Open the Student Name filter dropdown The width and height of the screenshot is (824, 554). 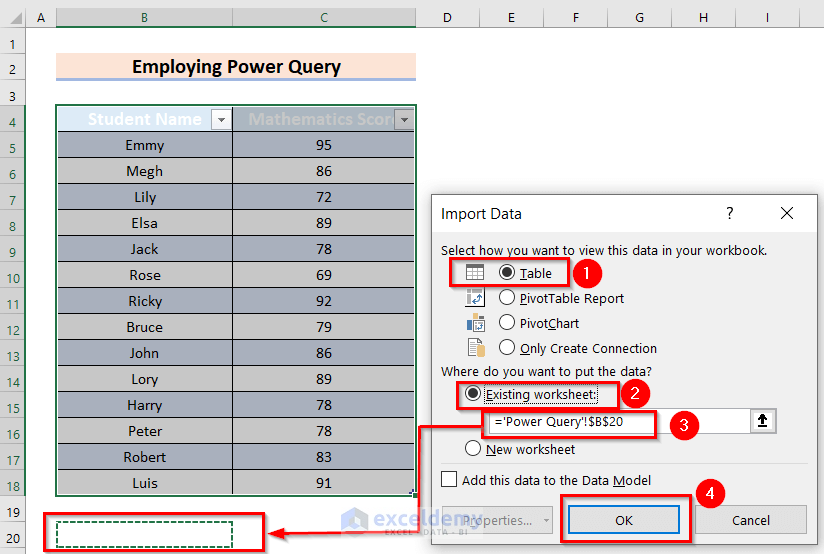[x=221, y=120]
